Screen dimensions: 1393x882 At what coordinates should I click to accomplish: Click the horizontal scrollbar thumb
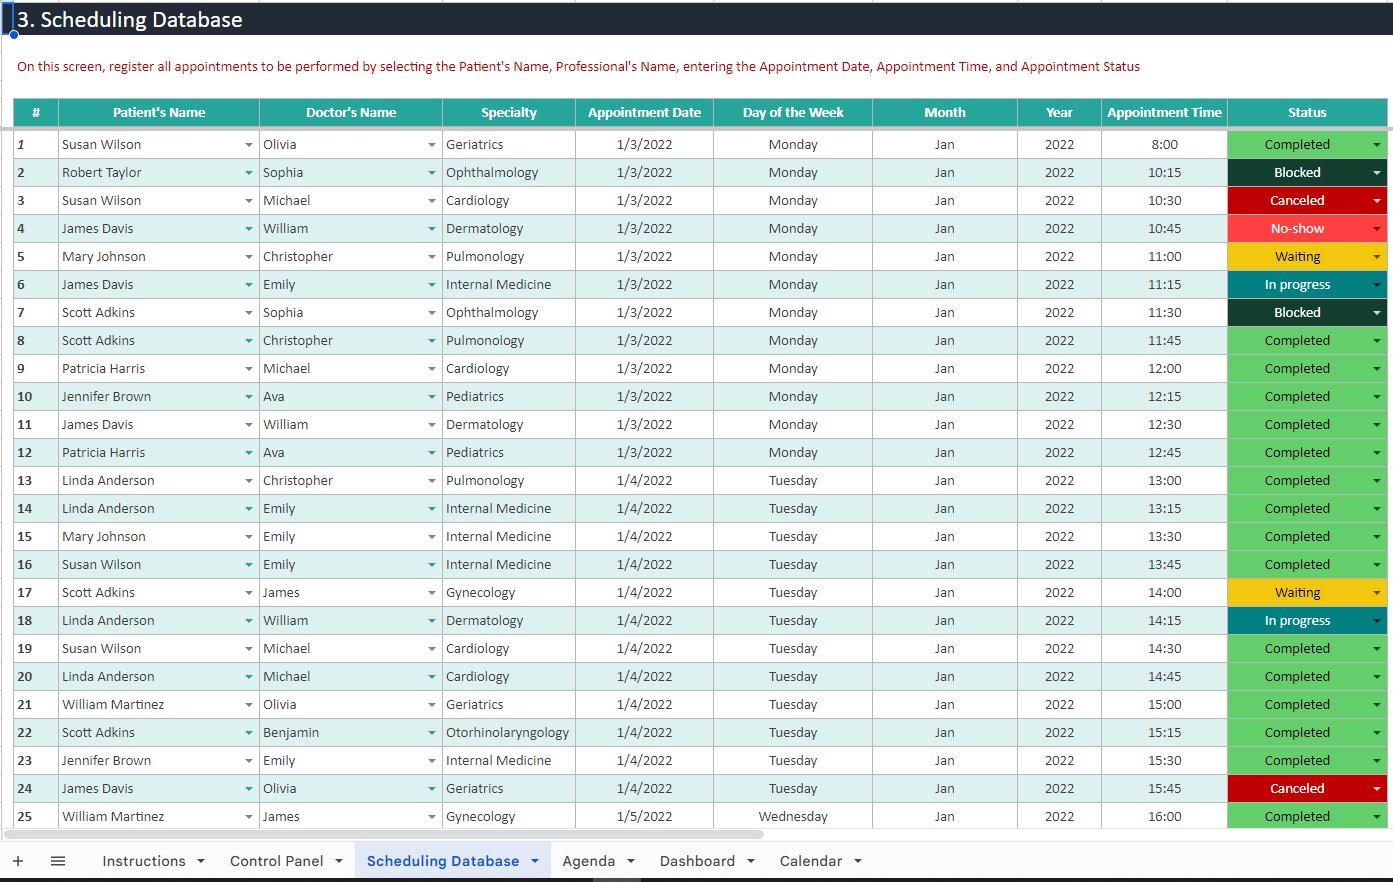point(384,834)
